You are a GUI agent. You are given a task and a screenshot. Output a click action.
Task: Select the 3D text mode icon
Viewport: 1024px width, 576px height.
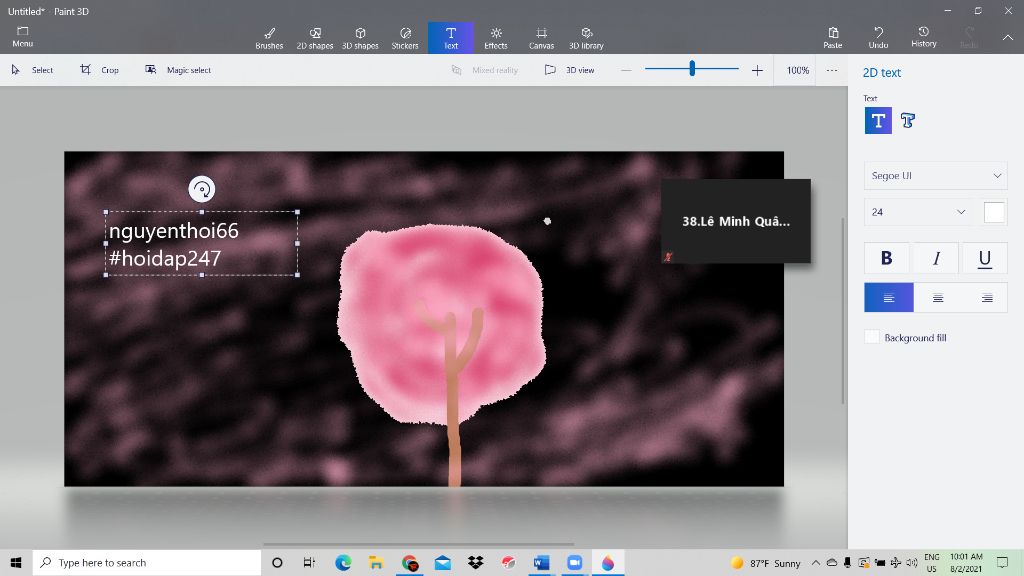(908, 121)
